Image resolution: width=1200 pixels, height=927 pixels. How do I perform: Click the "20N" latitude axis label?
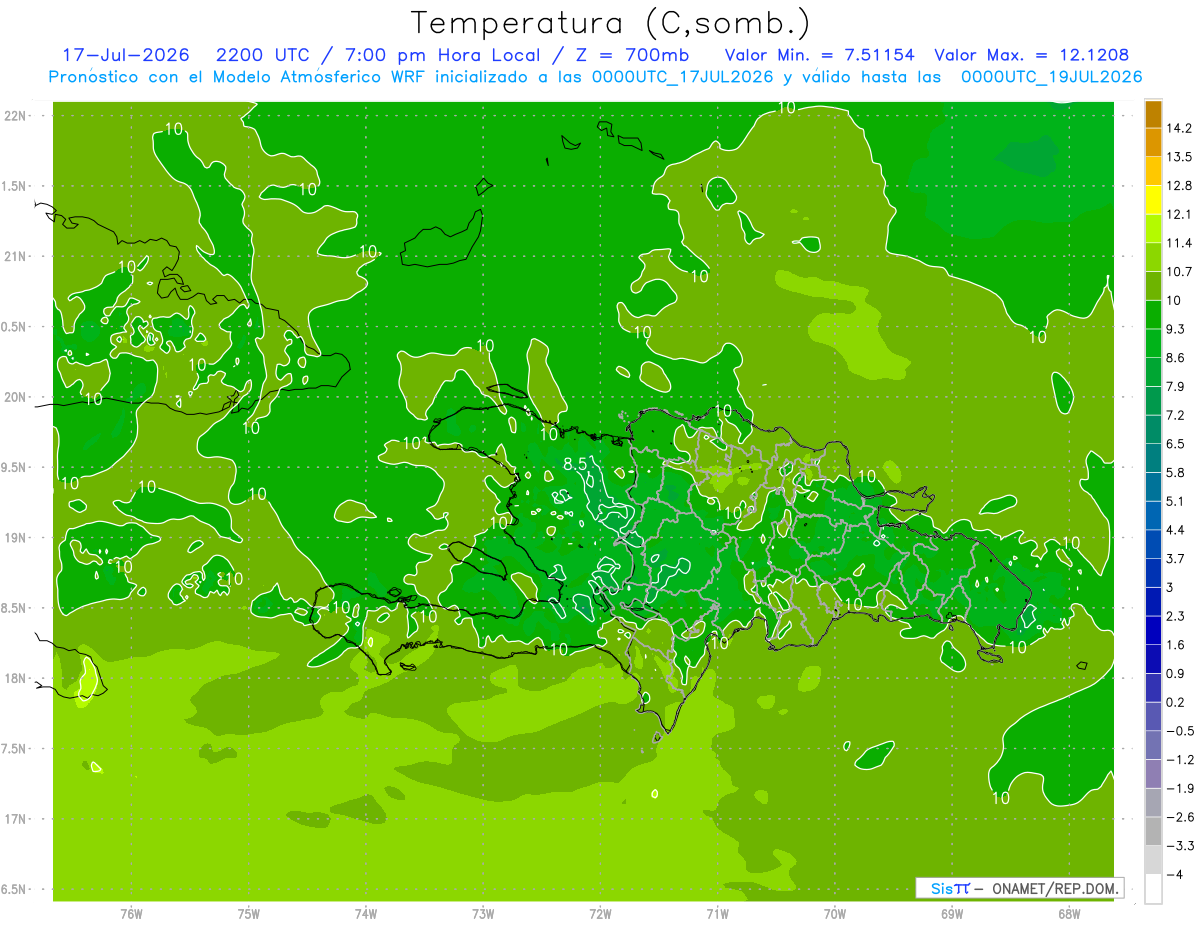coord(16,397)
